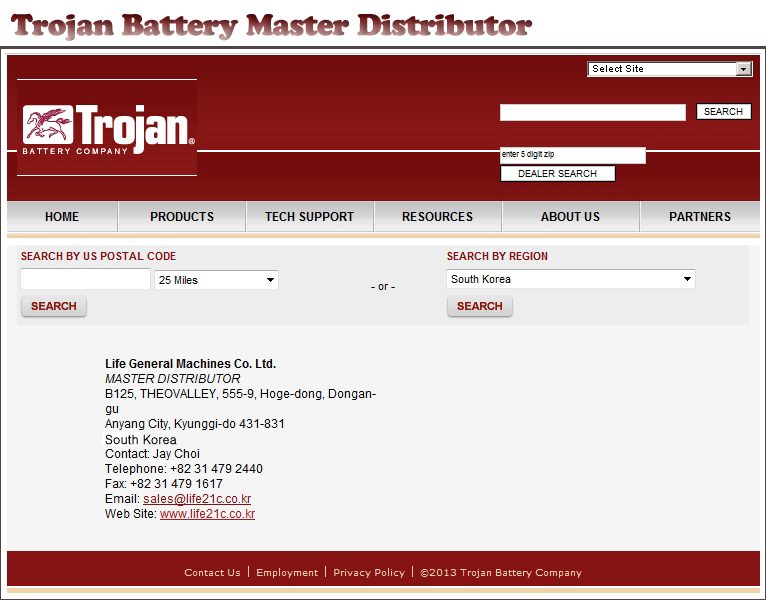
Task: Open the RESOURCES menu item
Action: pos(437,216)
